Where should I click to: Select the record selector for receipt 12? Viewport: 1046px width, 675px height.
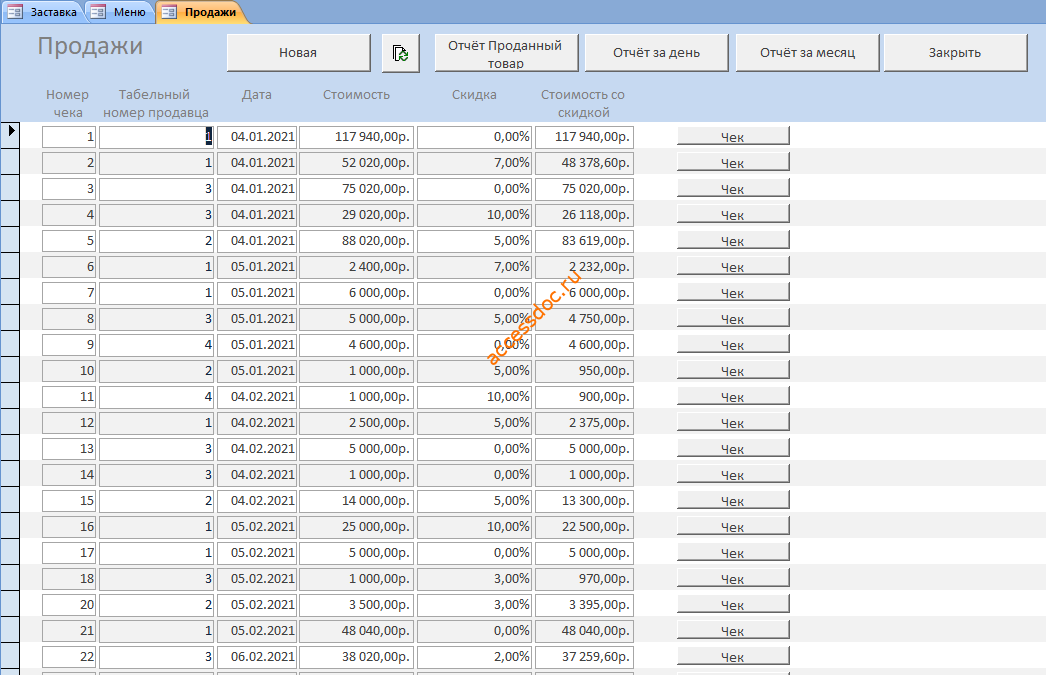pyautogui.click(x=10, y=422)
